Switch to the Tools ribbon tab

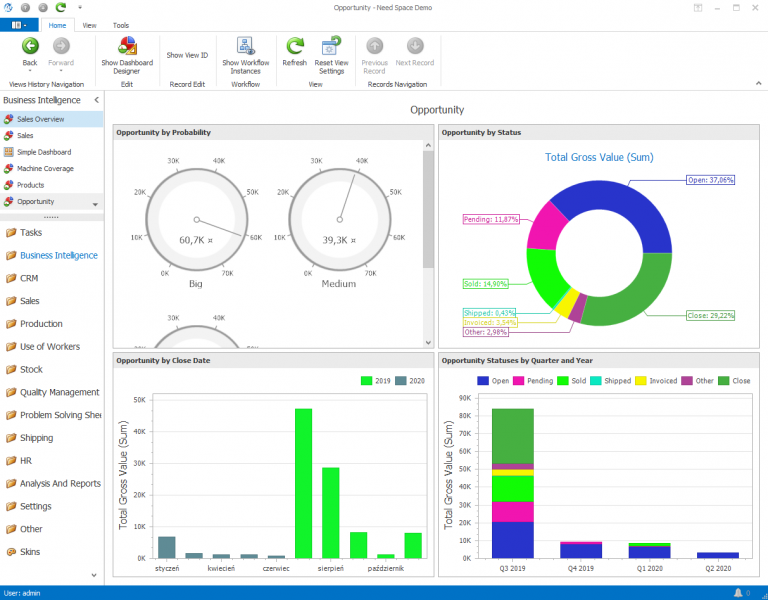click(x=121, y=25)
